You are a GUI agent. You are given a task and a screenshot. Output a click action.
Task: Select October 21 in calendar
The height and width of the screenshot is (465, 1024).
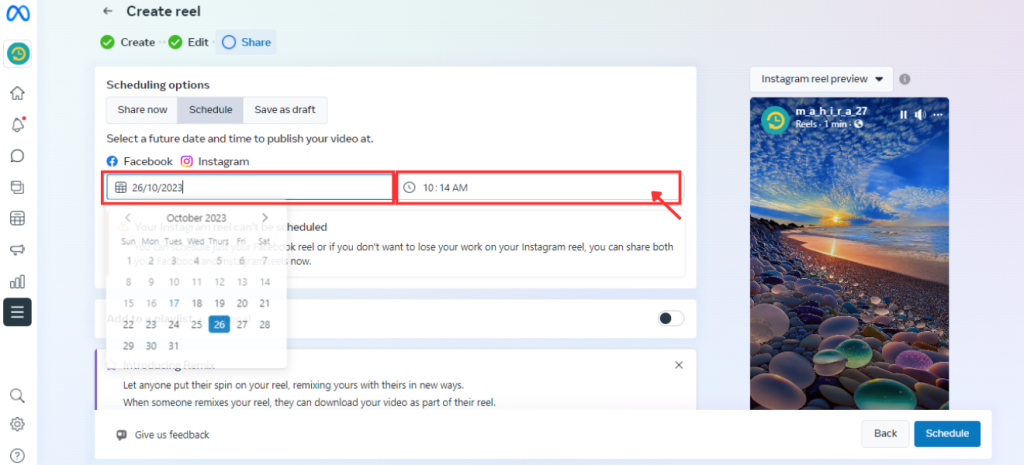(264, 303)
